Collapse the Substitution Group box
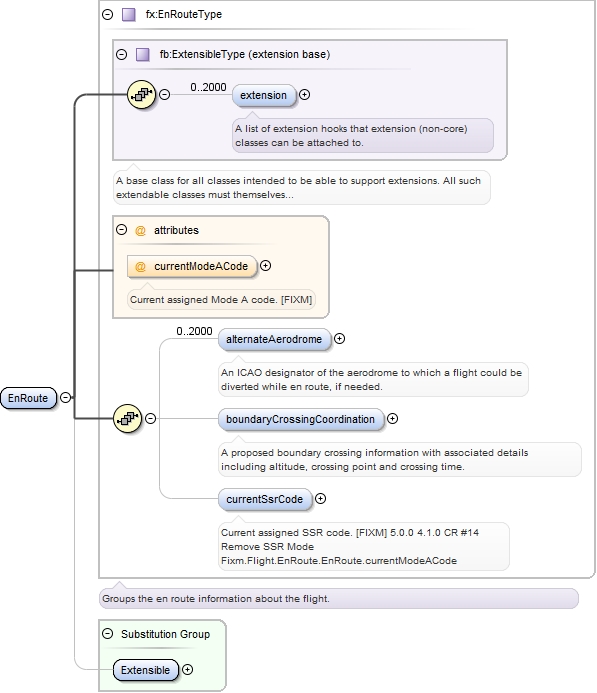This screenshot has height=693, width=597. [x=107, y=634]
